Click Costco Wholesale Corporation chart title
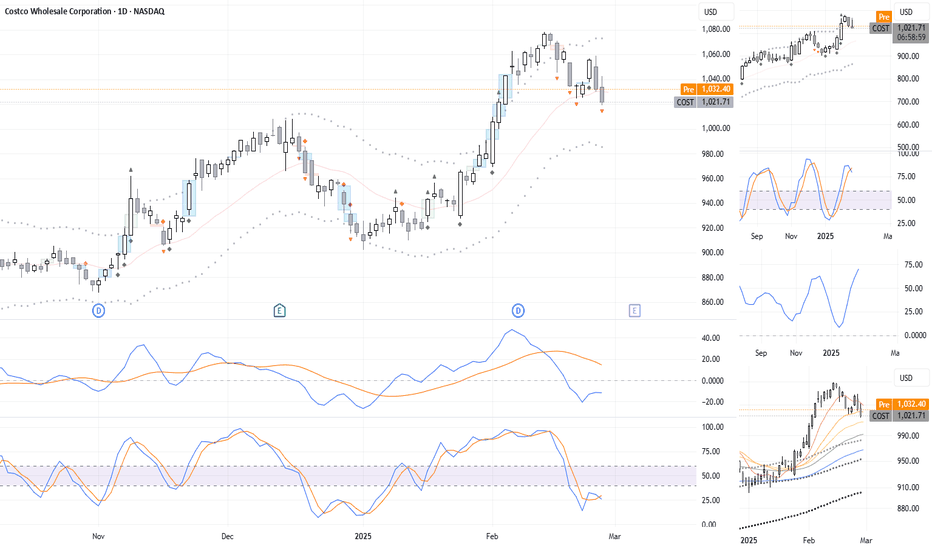The height and width of the screenshot is (550, 932). click(84, 11)
